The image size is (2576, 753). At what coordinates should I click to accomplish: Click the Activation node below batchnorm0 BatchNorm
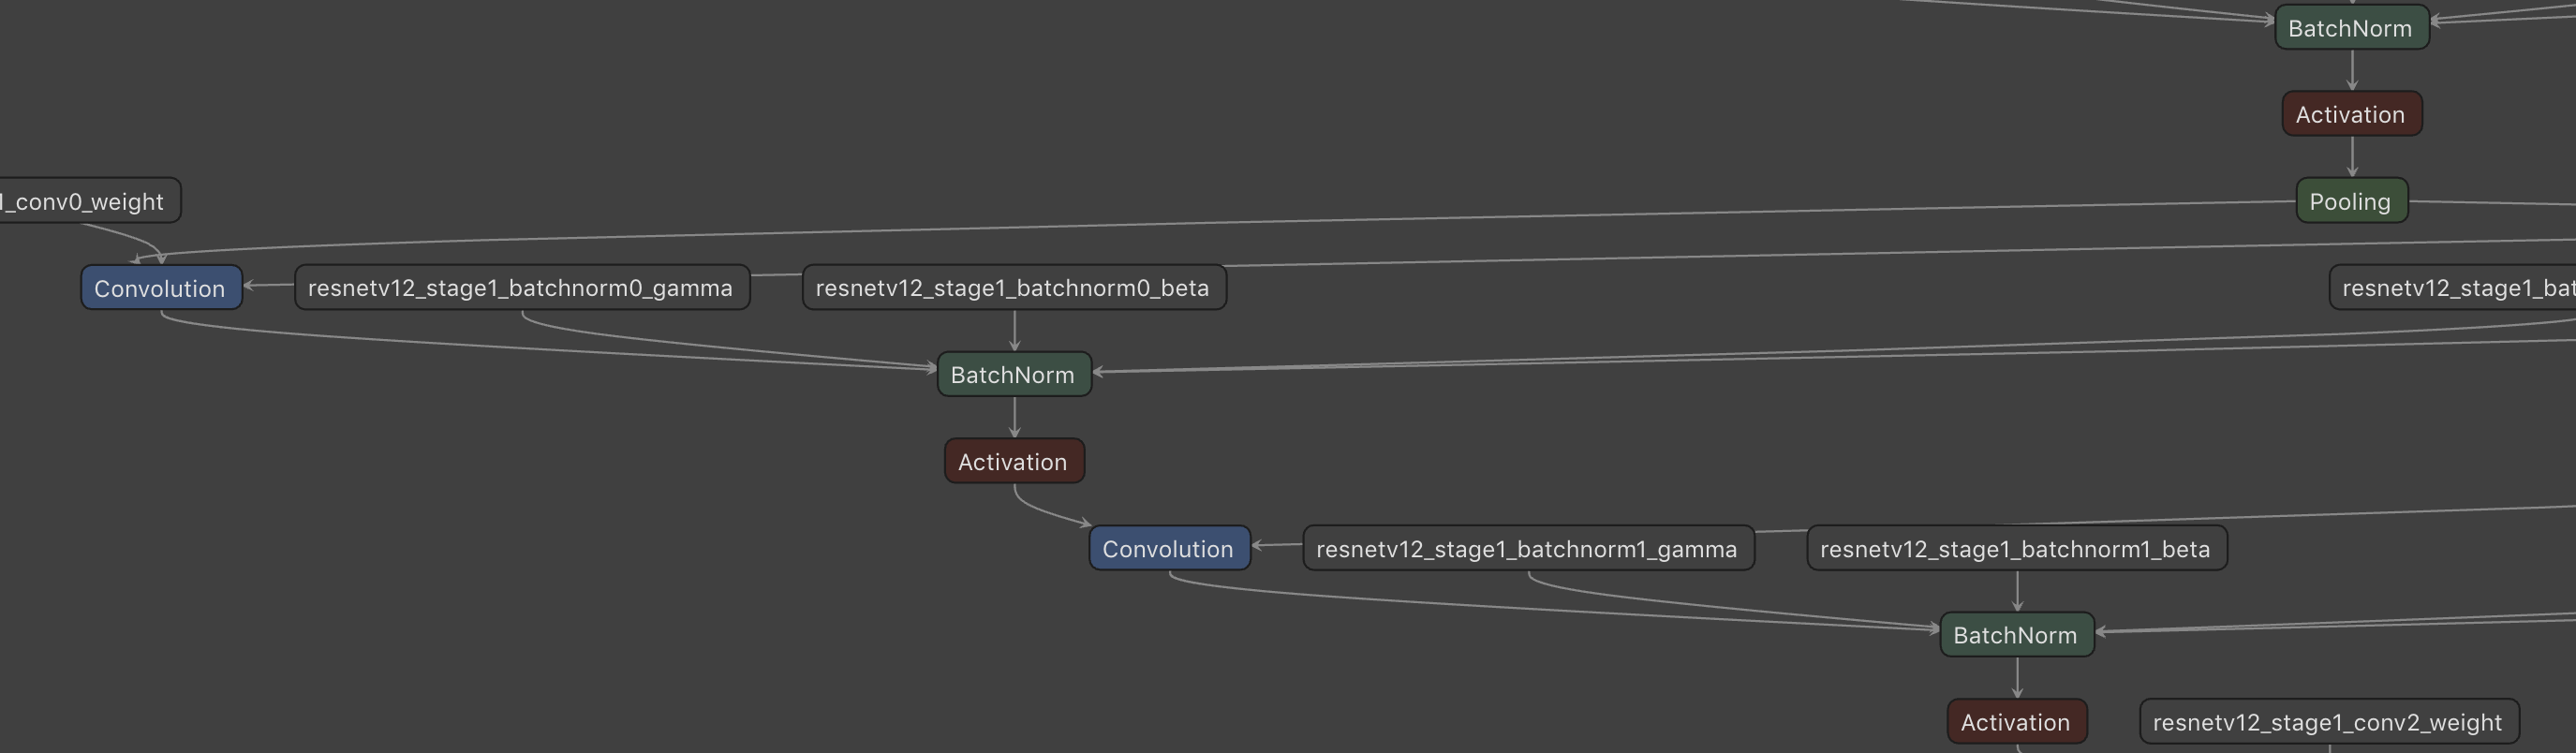tap(1013, 461)
